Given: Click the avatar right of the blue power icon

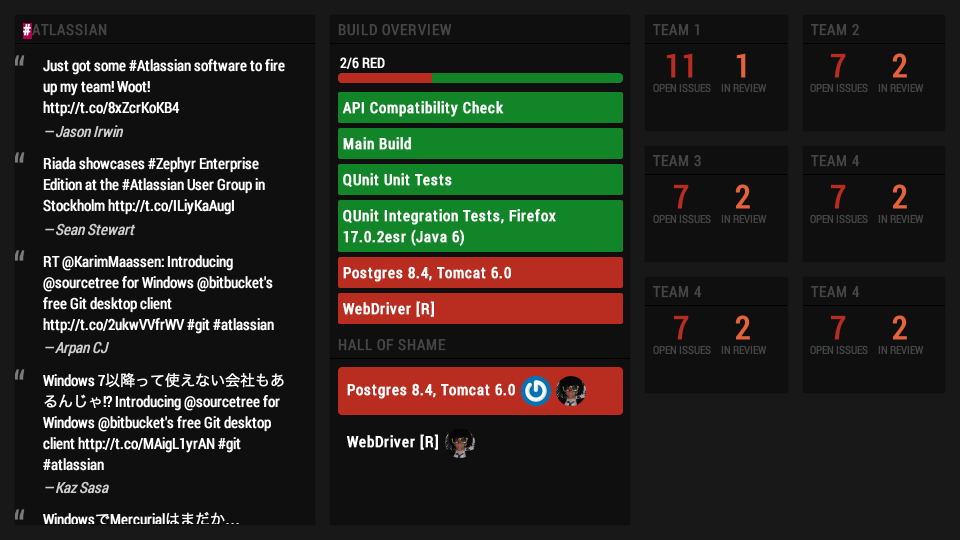Looking at the screenshot, I should [x=571, y=391].
